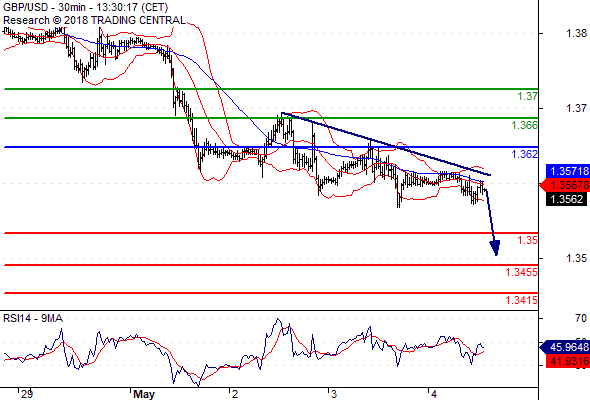Click the RSI value tag 45.9648

566,347
